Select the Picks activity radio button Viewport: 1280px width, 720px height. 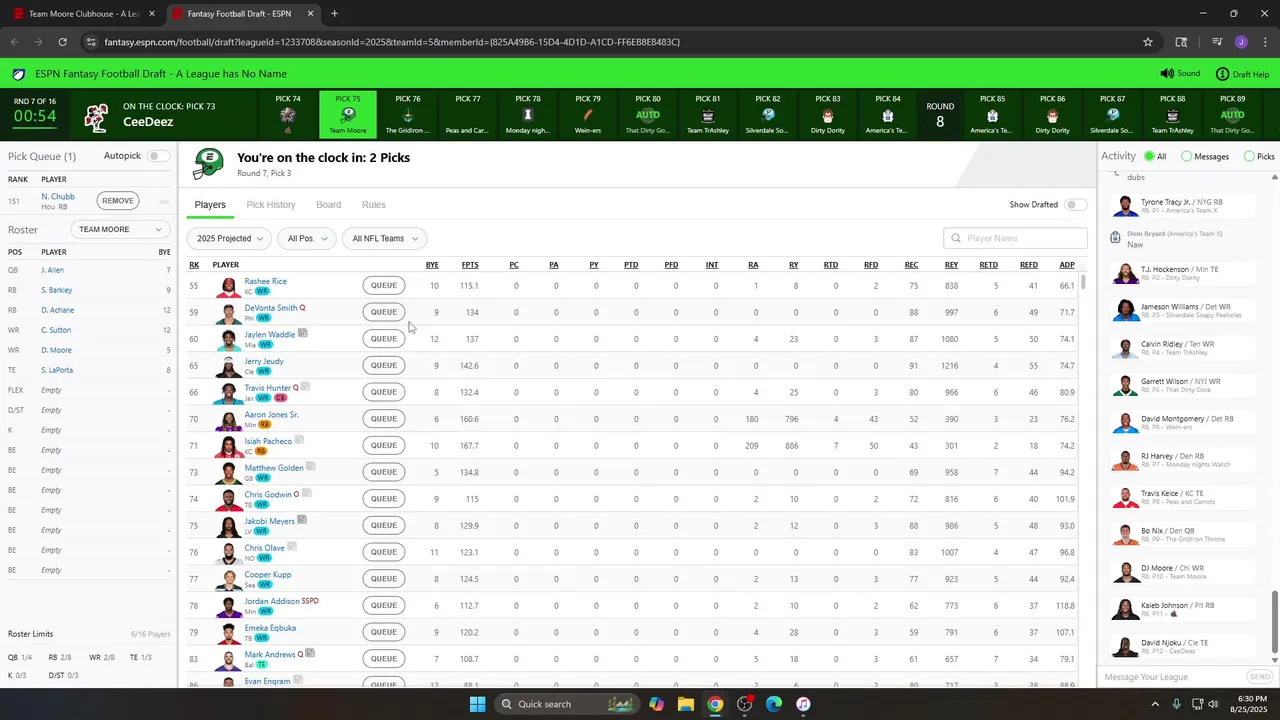[1249, 157]
